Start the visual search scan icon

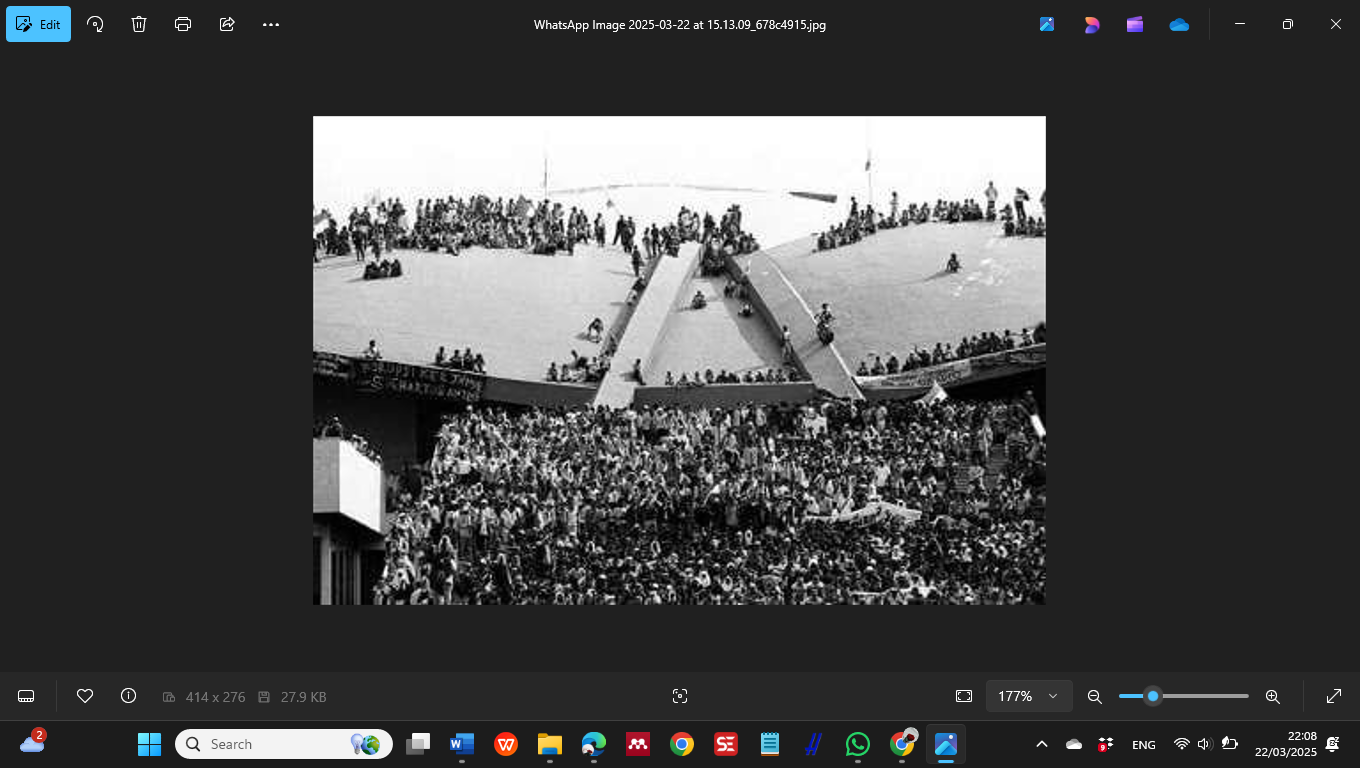[x=680, y=696]
